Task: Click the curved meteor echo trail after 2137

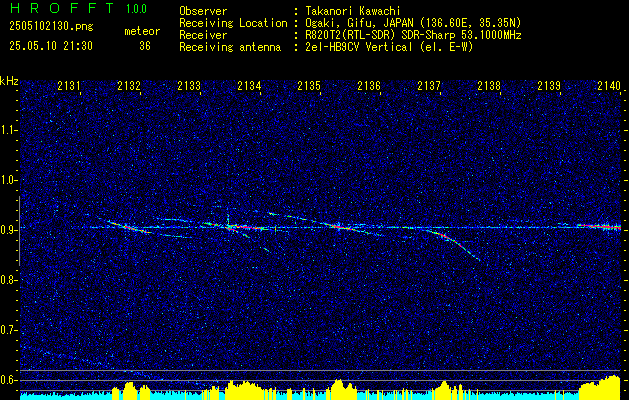Action: coord(455,242)
